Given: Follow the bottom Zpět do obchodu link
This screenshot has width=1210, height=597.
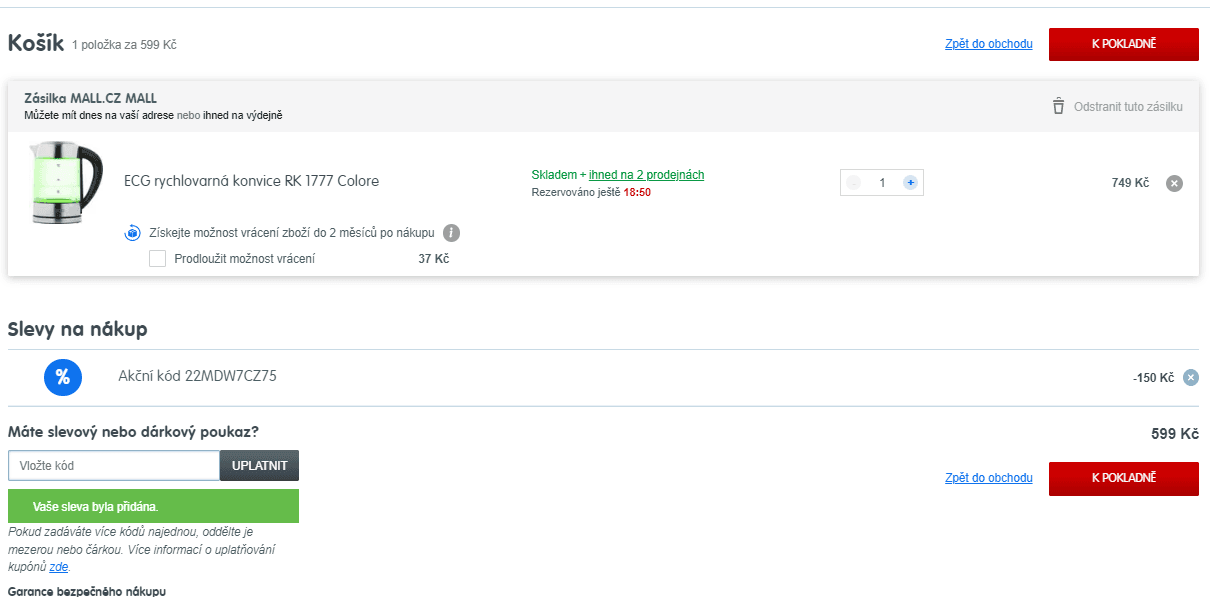Looking at the screenshot, I should pyautogui.click(x=988, y=478).
